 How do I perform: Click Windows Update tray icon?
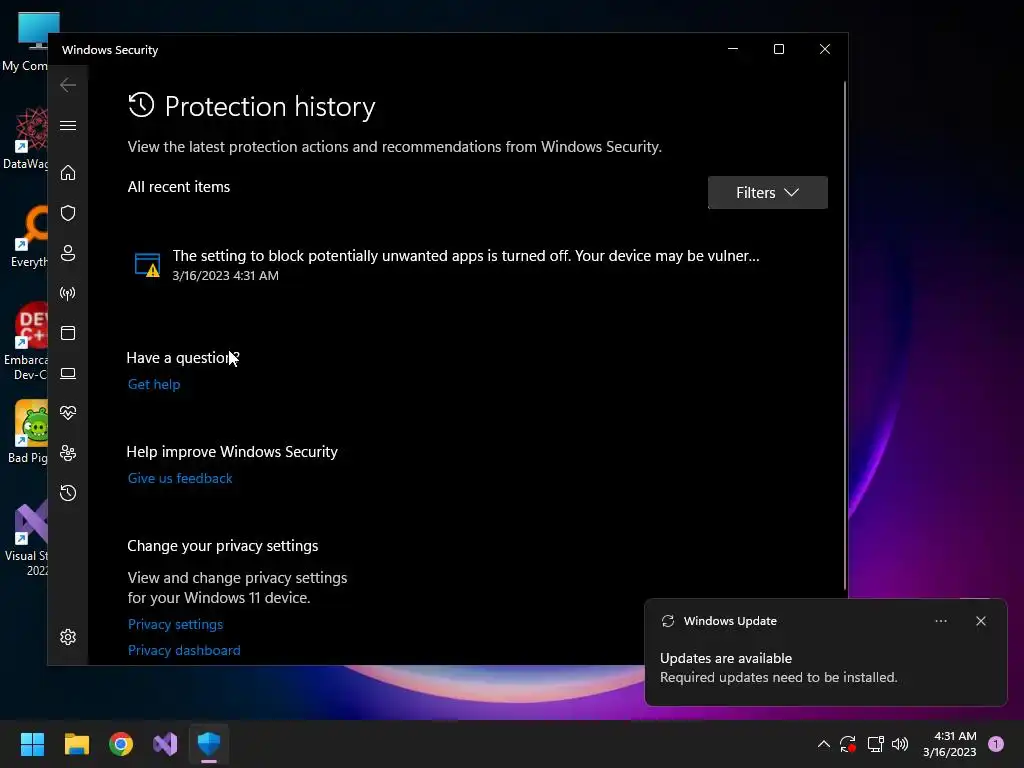click(x=848, y=744)
